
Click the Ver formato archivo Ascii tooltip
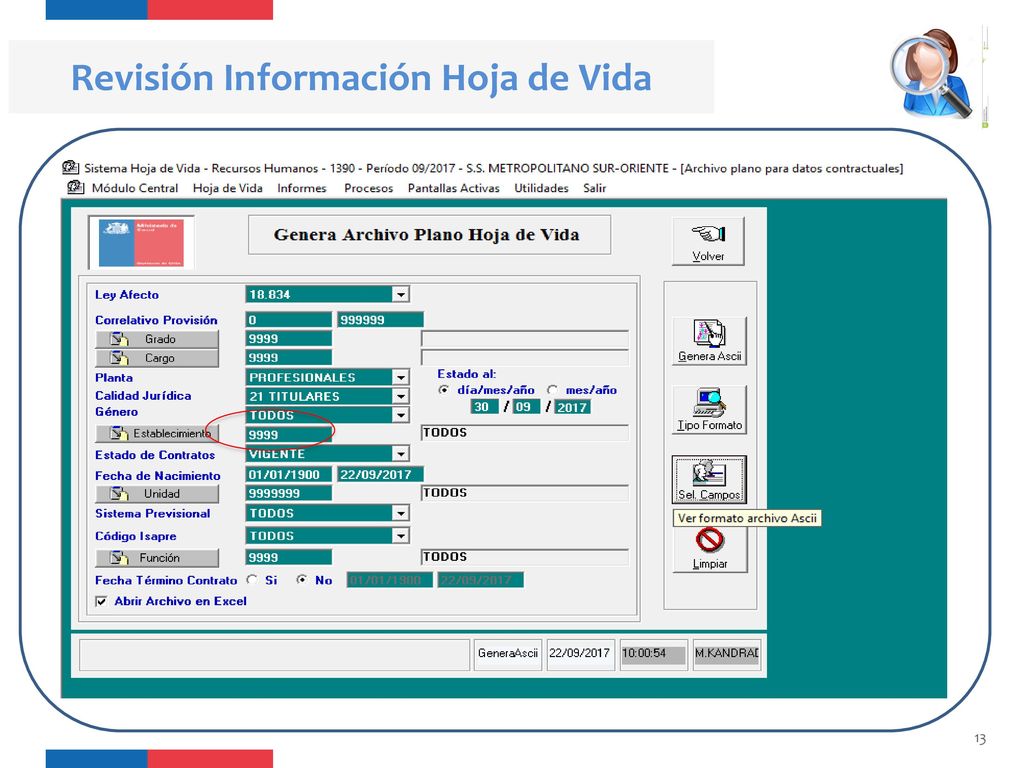tap(747, 518)
